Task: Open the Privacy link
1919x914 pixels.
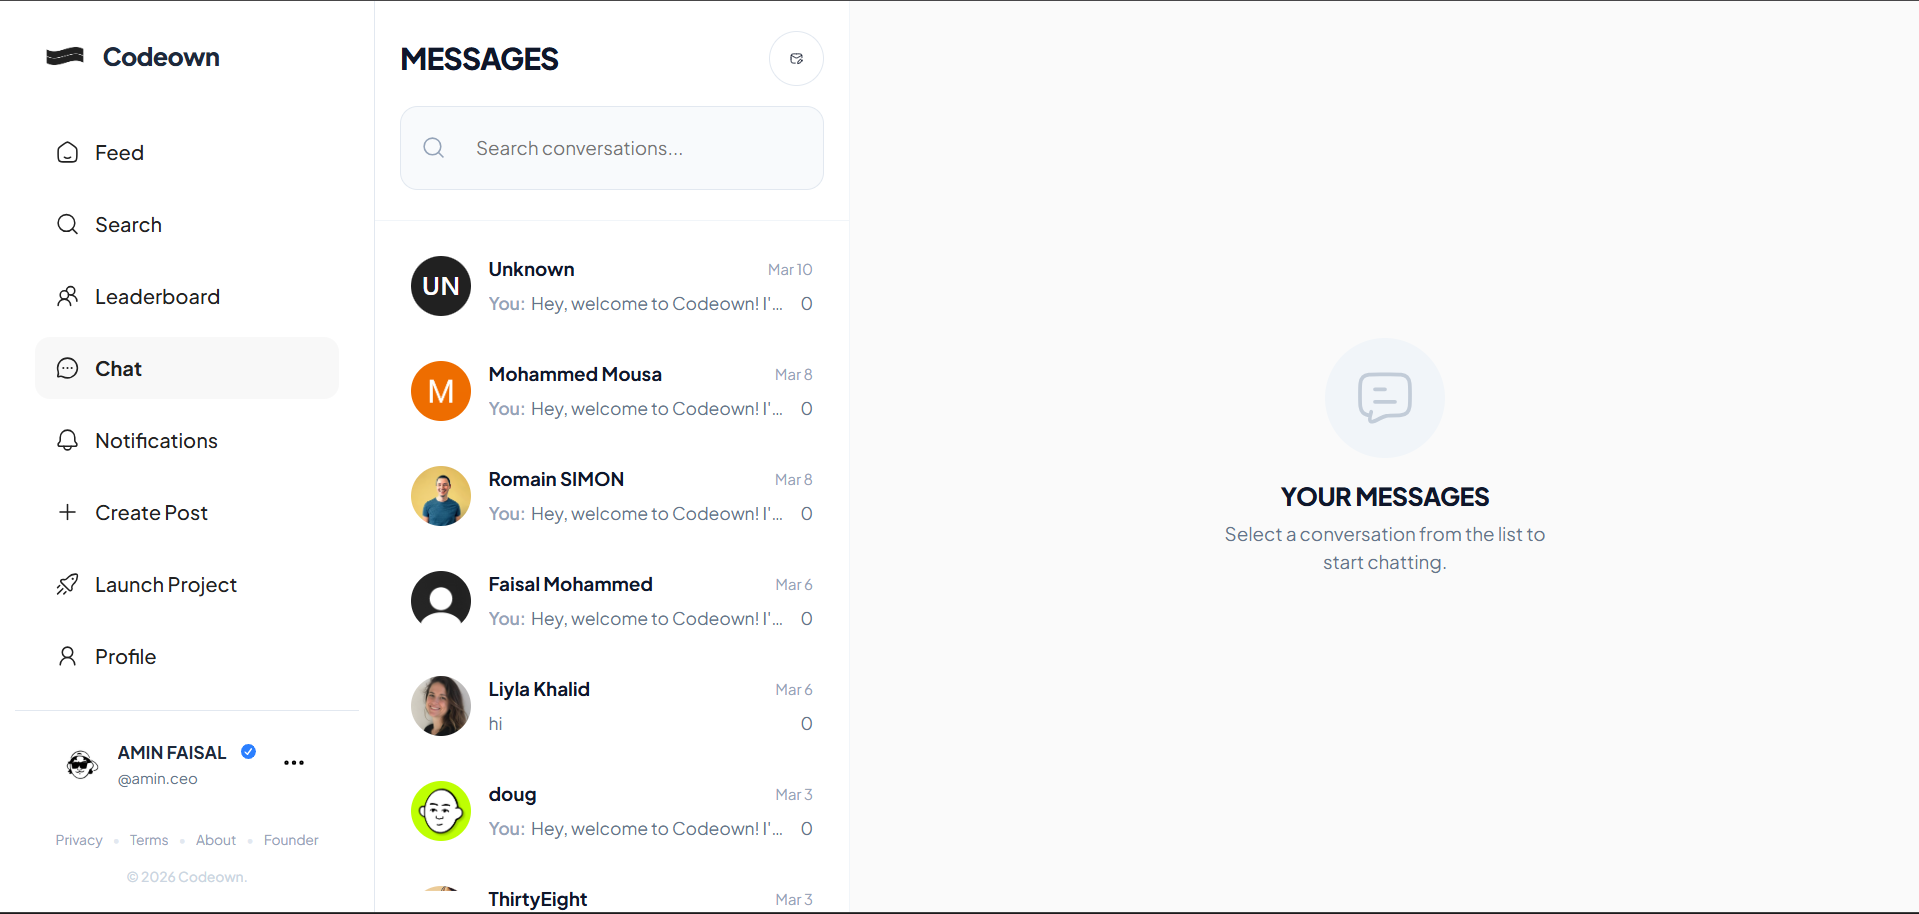Action: (x=79, y=840)
